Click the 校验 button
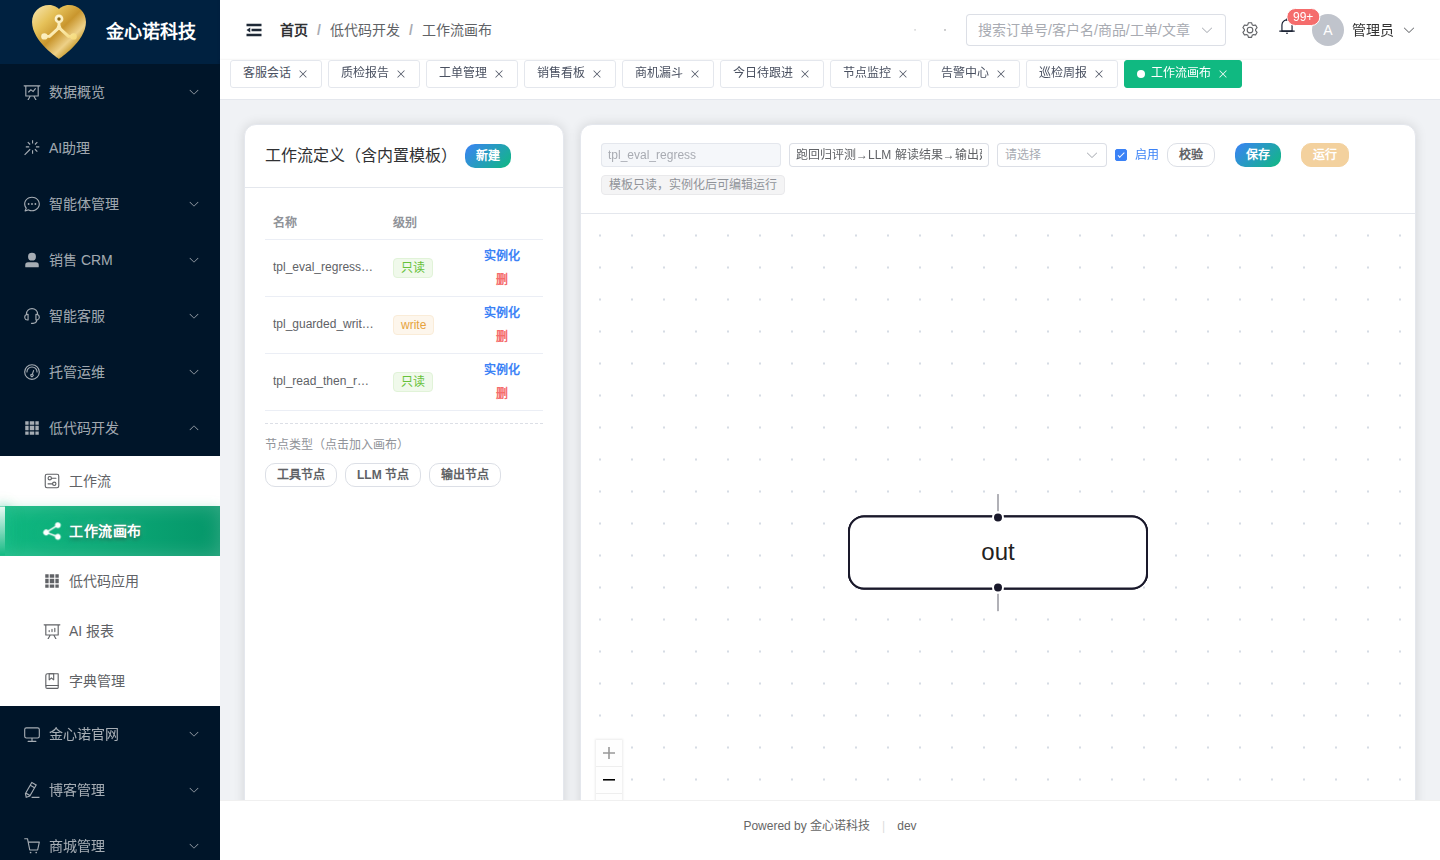The width and height of the screenshot is (1440, 860). 1191,155
